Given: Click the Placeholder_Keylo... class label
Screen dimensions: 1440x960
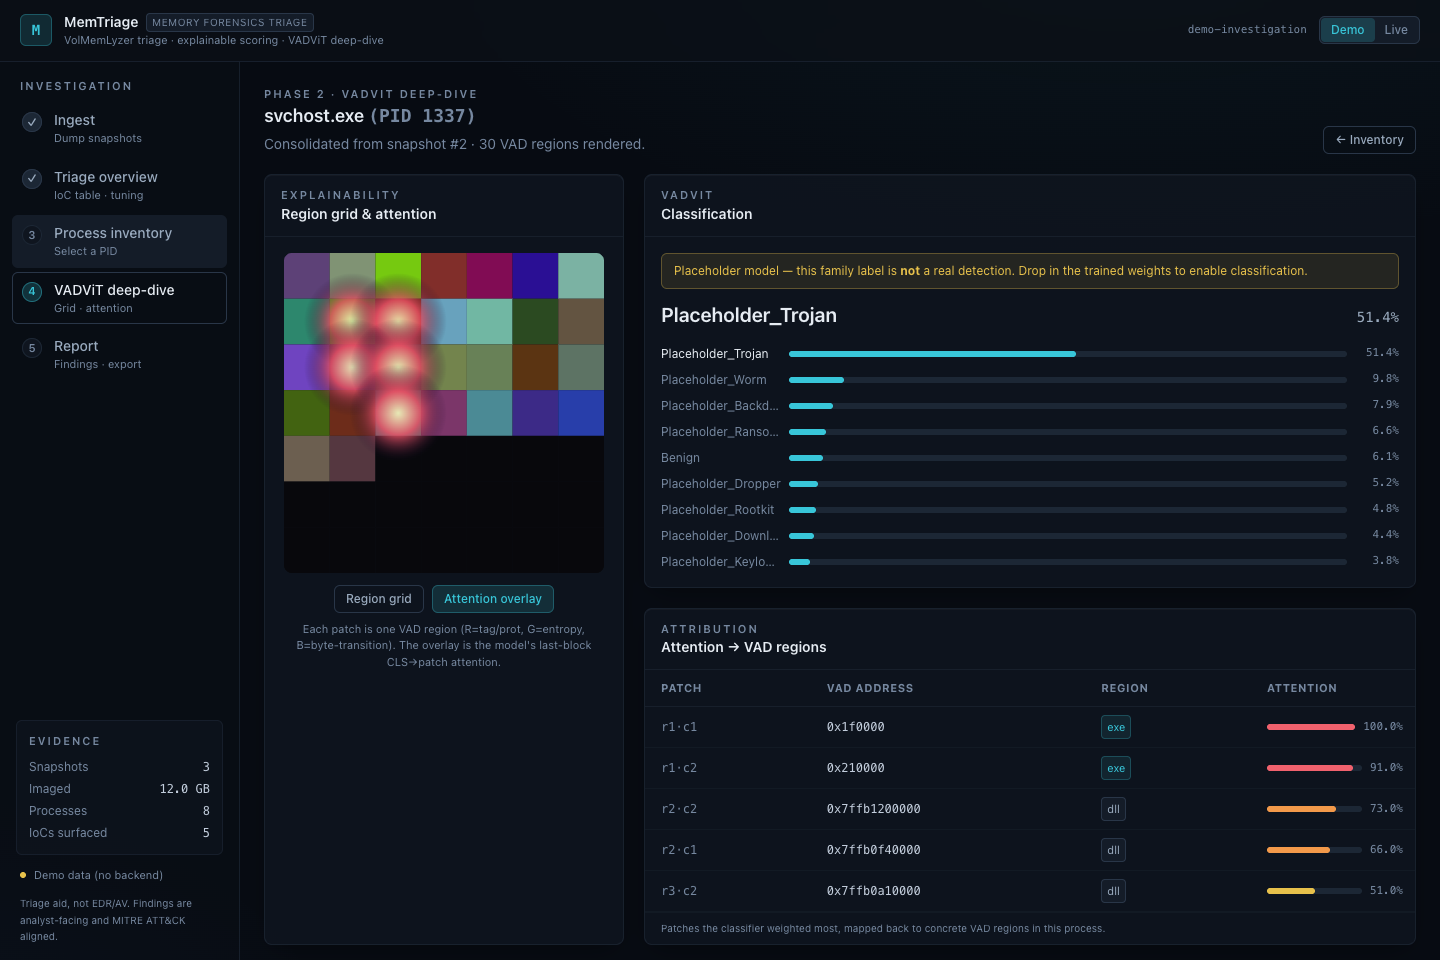Looking at the screenshot, I should (718, 562).
